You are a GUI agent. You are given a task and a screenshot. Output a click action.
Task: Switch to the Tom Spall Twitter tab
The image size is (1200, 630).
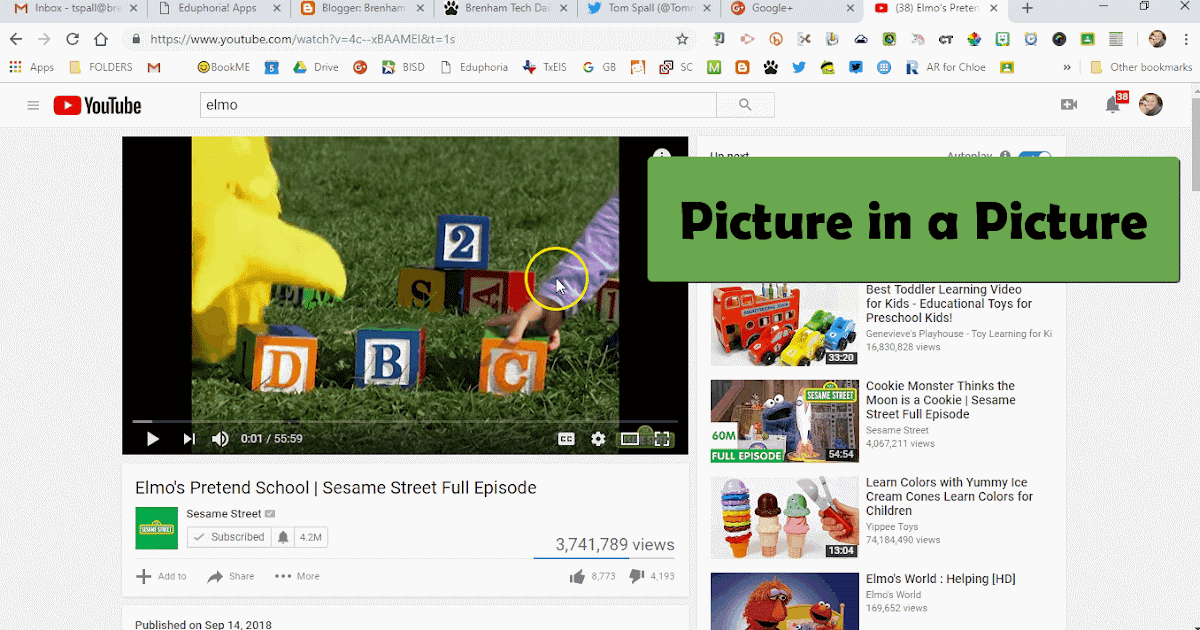tap(650, 9)
